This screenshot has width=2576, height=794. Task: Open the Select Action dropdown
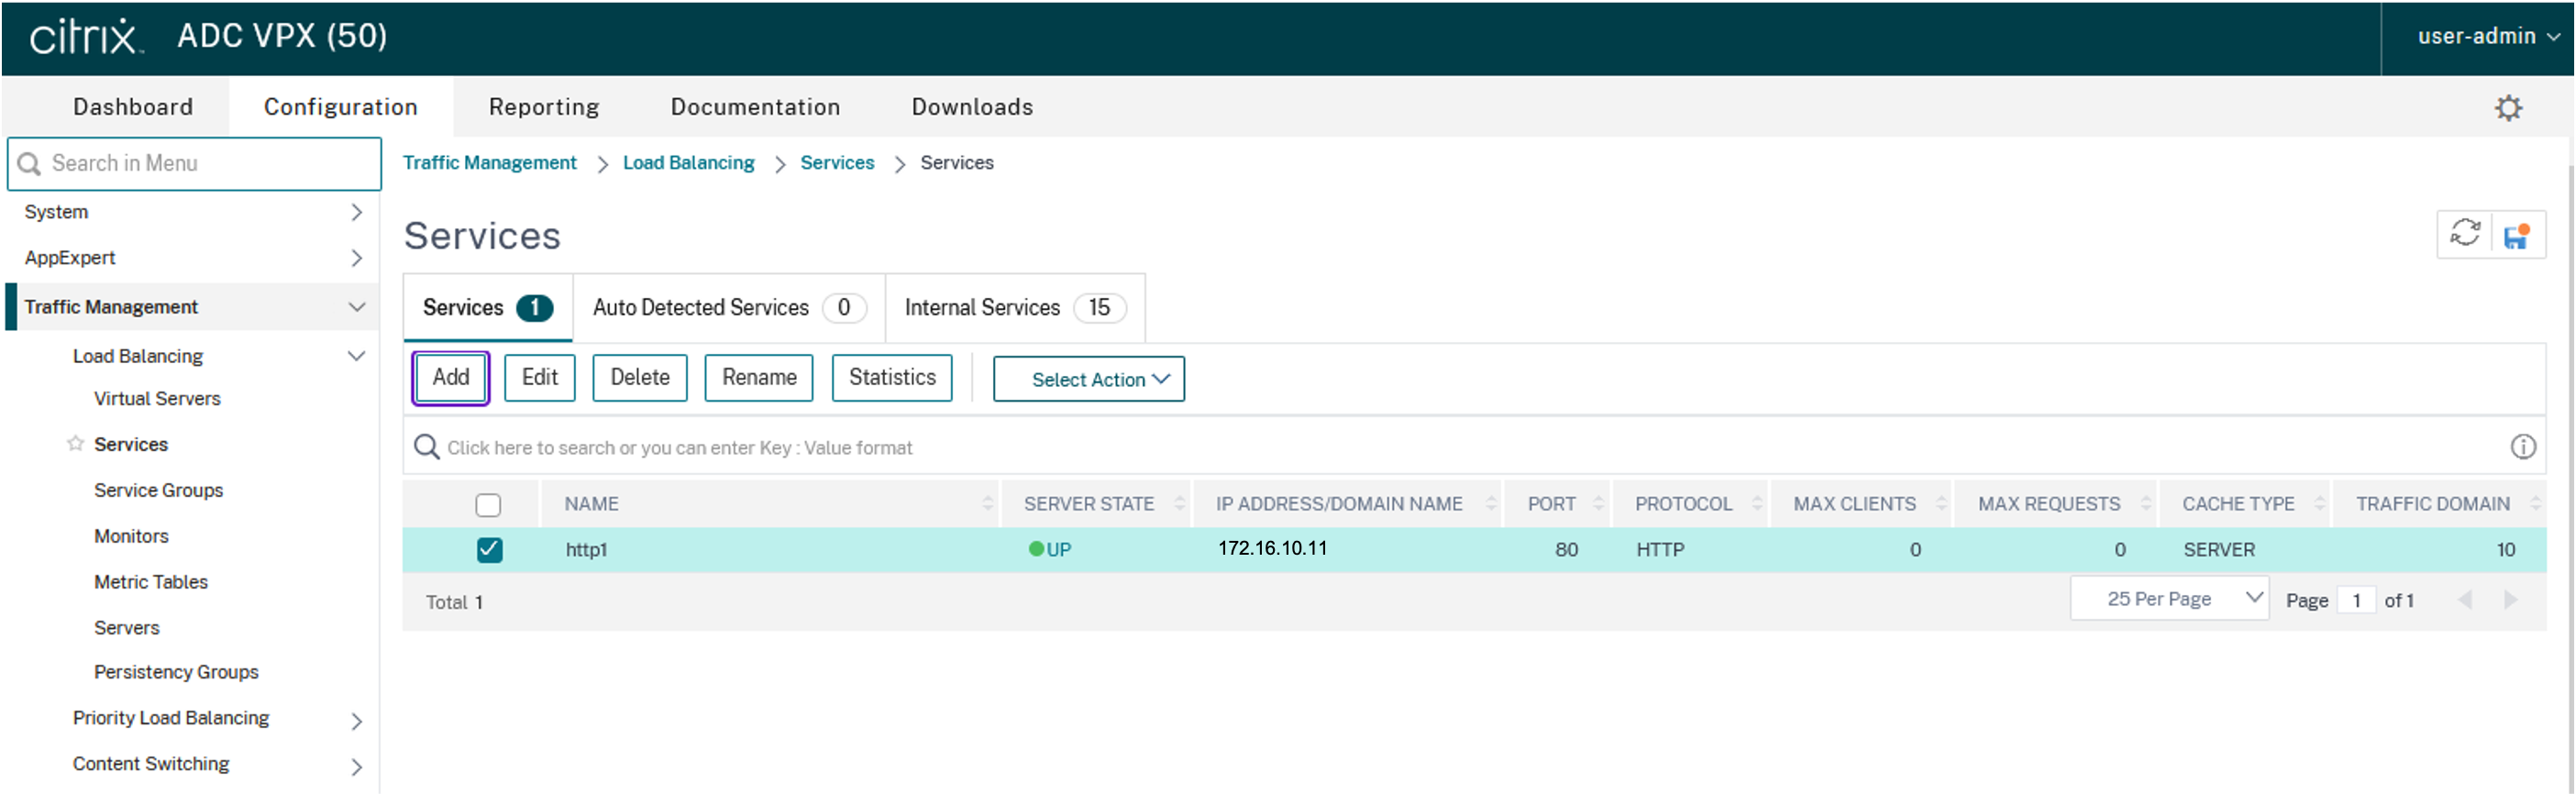[1088, 379]
